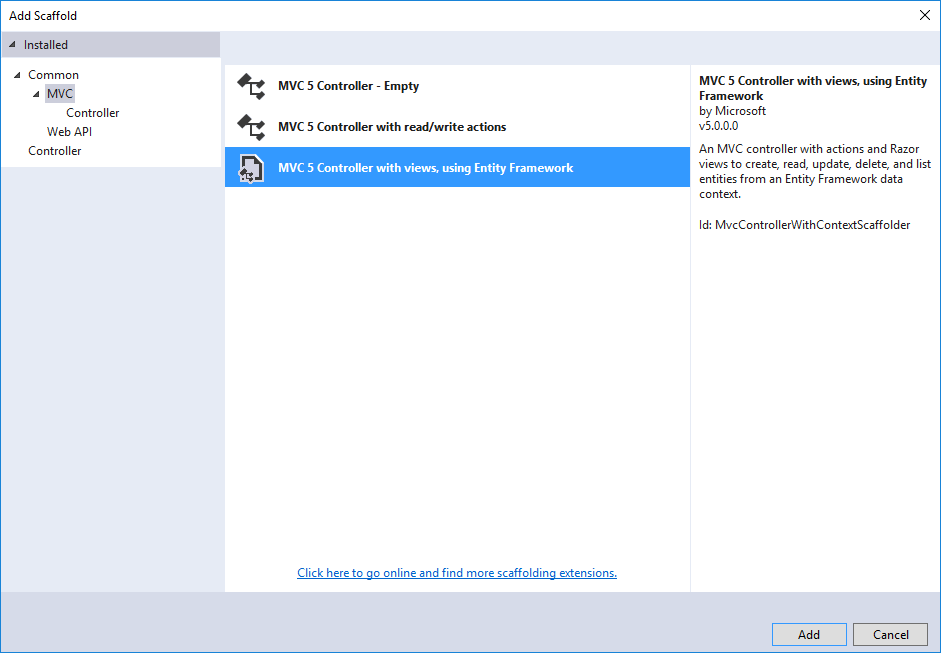Click the v5.0.0.0 version text

(718, 126)
